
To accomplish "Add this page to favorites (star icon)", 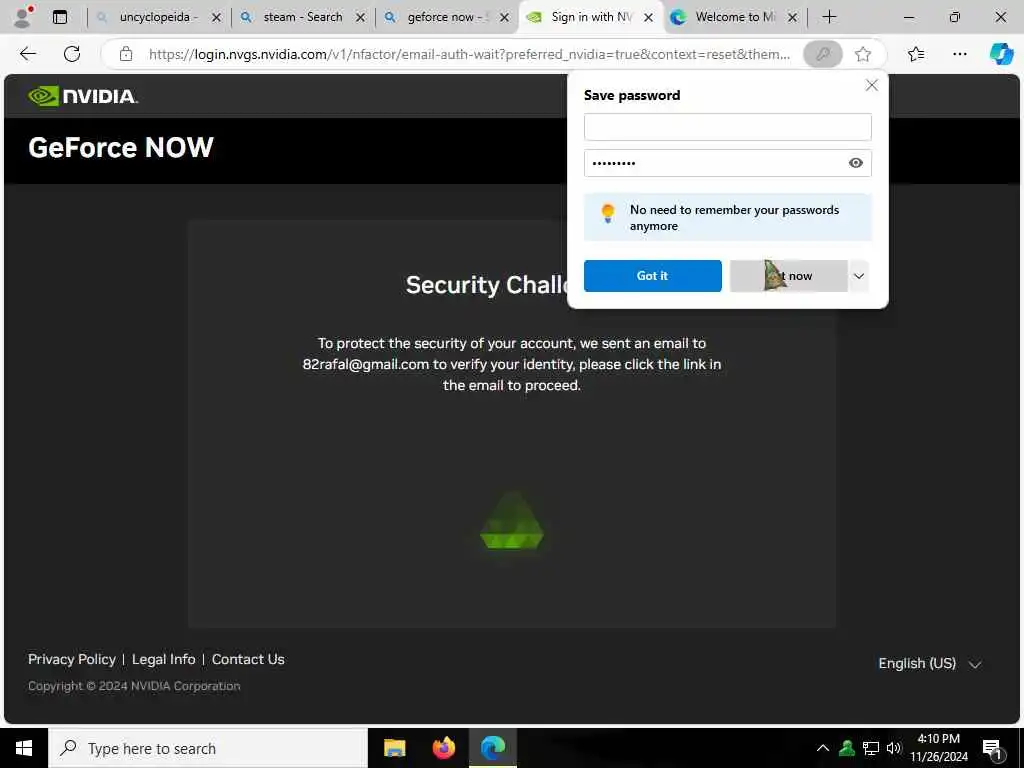I will (x=863, y=54).
